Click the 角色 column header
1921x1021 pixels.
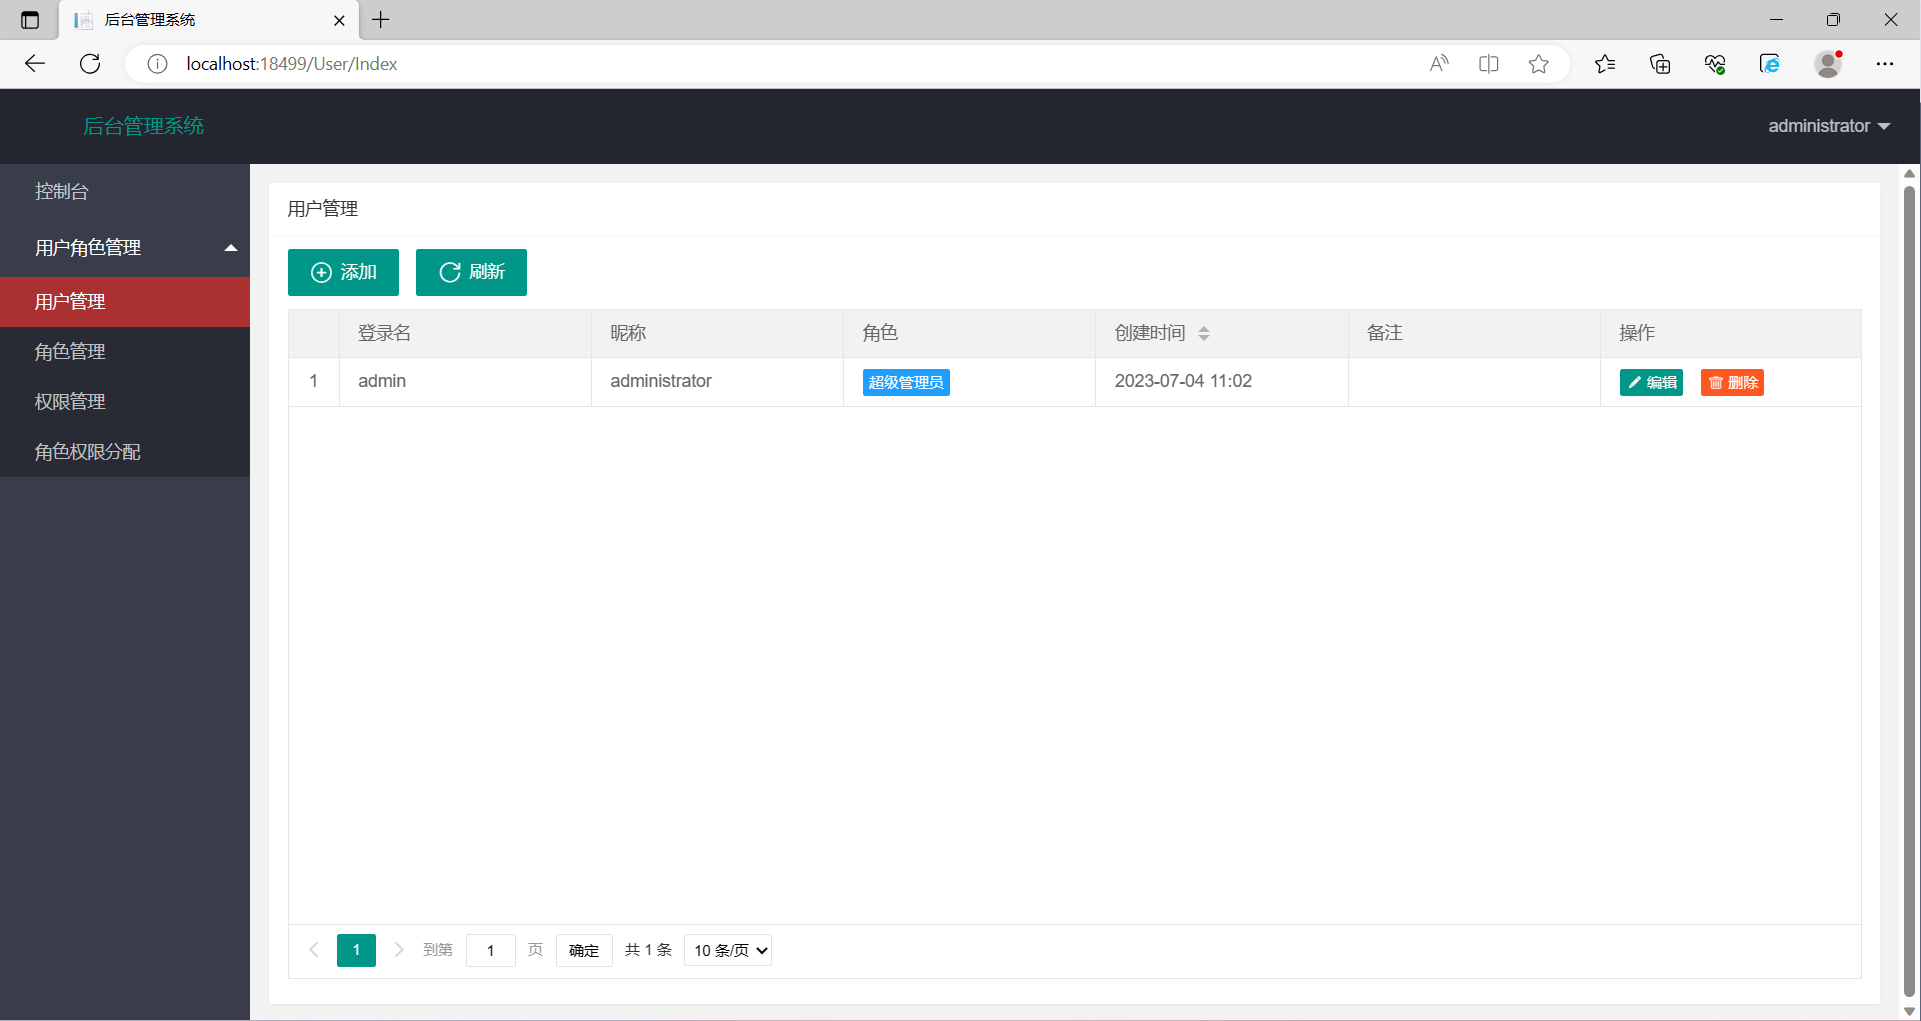(969, 333)
